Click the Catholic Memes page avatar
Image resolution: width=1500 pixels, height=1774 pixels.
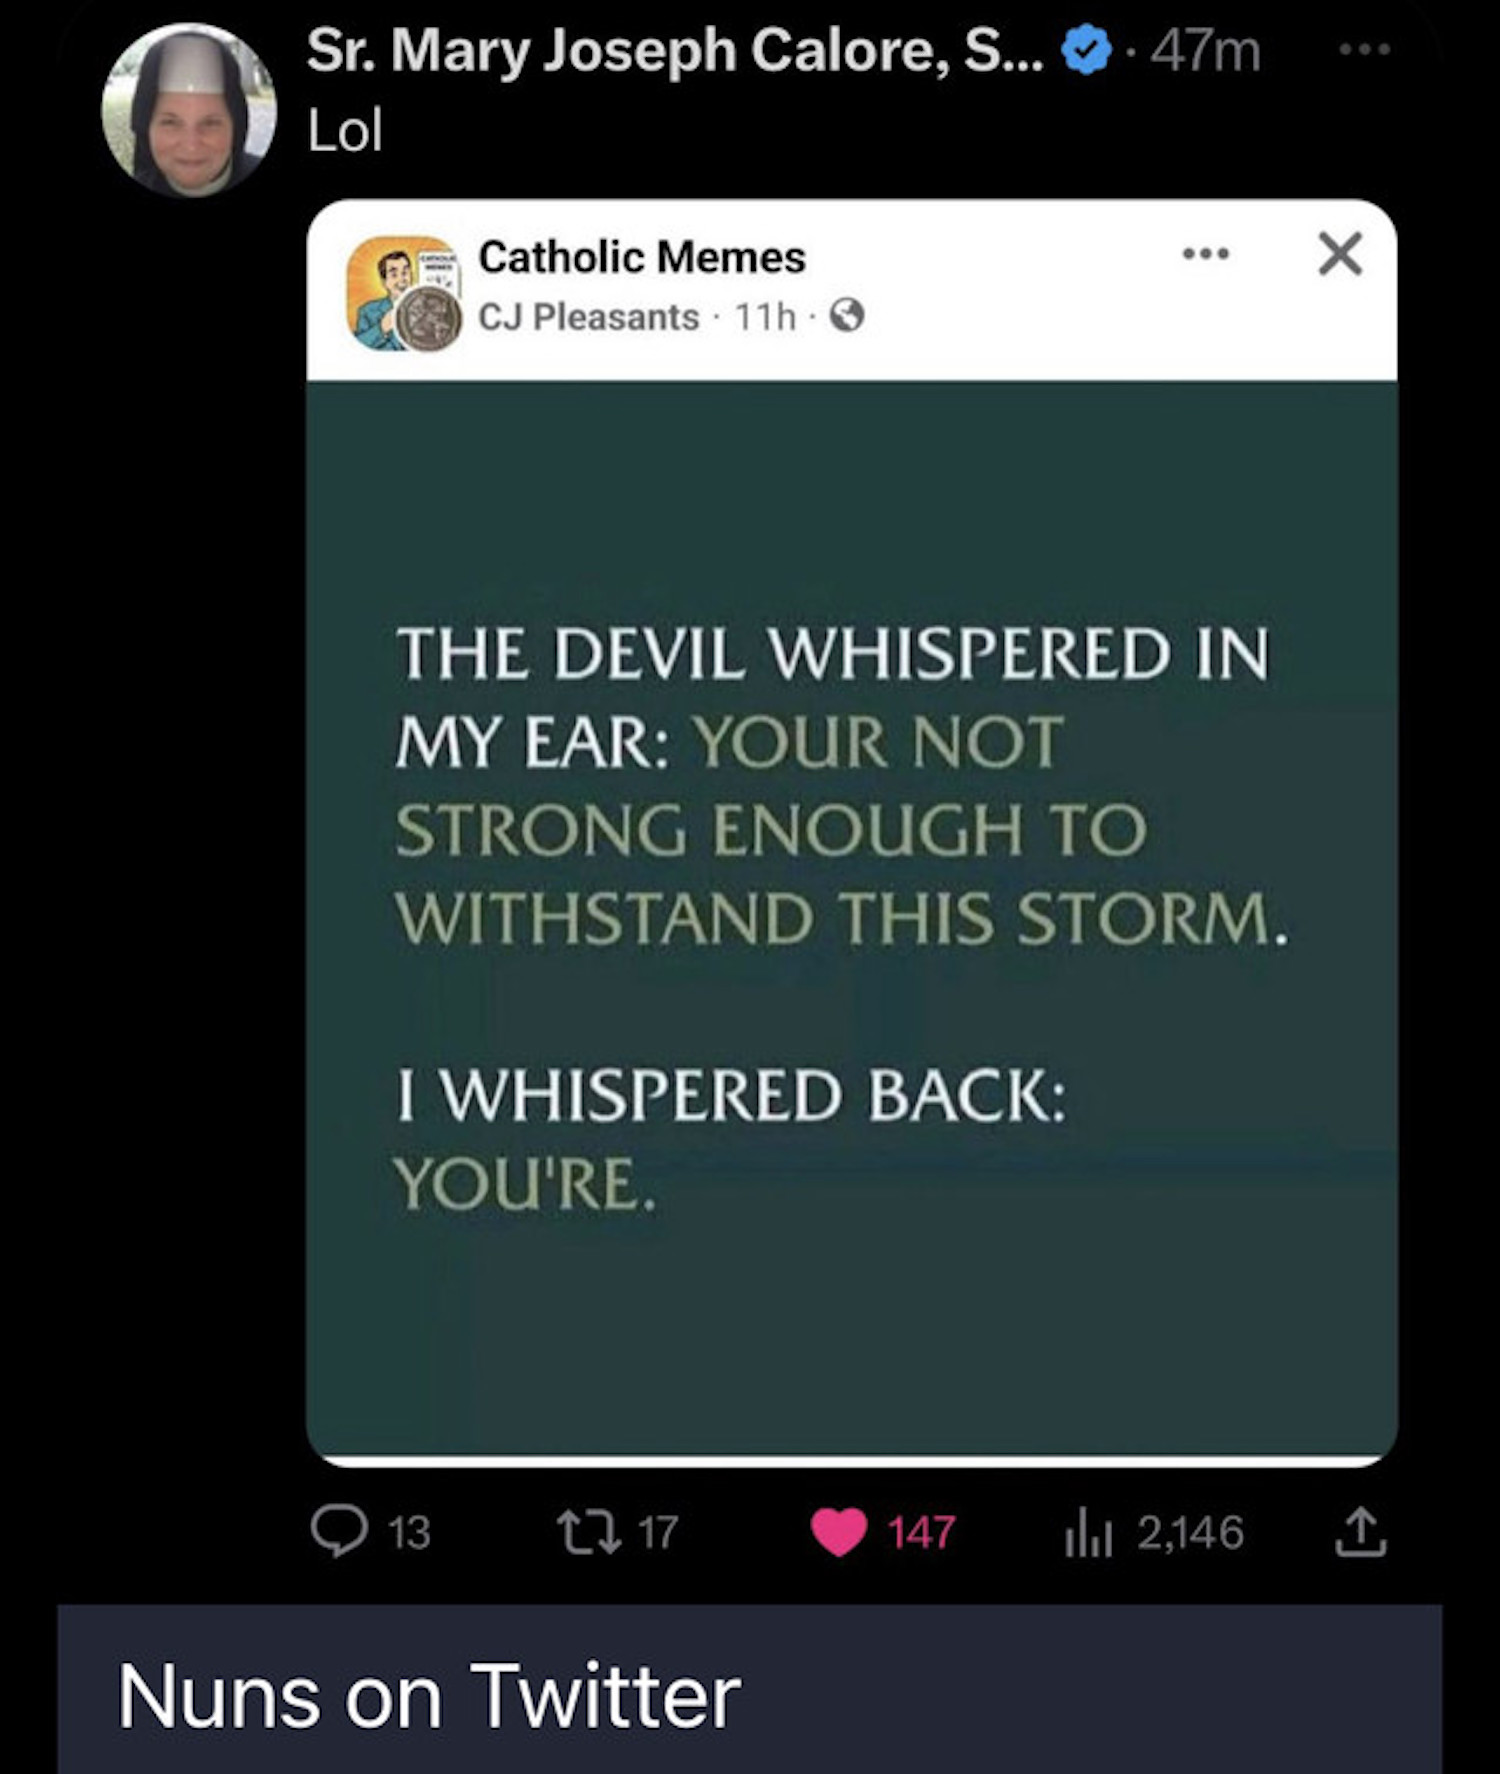click(x=404, y=293)
